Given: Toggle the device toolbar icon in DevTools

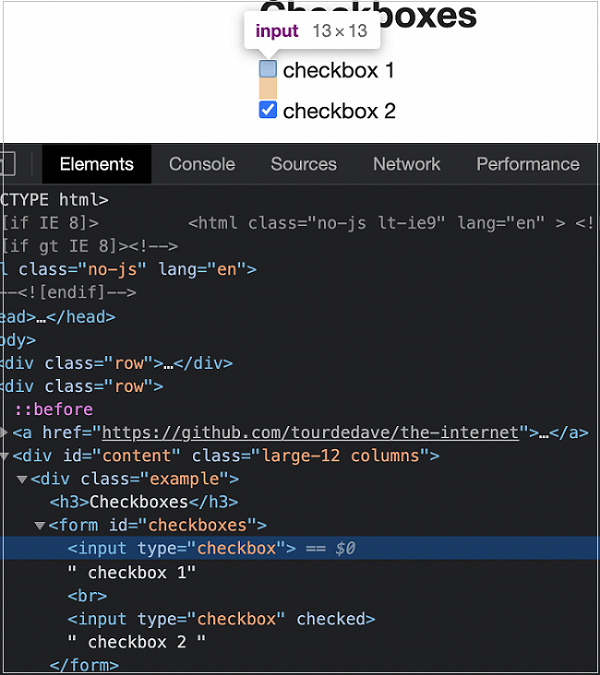Looking at the screenshot, I should point(6,164).
